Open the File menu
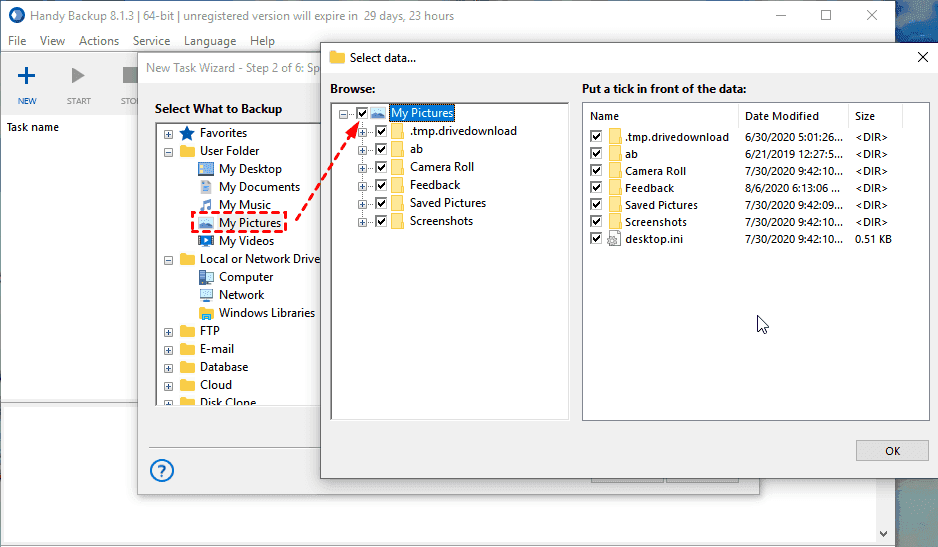The height and width of the screenshot is (547, 938). tap(17, 41)
